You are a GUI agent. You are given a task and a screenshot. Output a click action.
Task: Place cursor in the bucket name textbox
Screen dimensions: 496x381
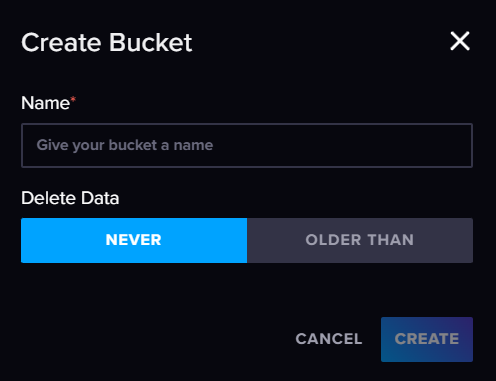tap(247, 145)
